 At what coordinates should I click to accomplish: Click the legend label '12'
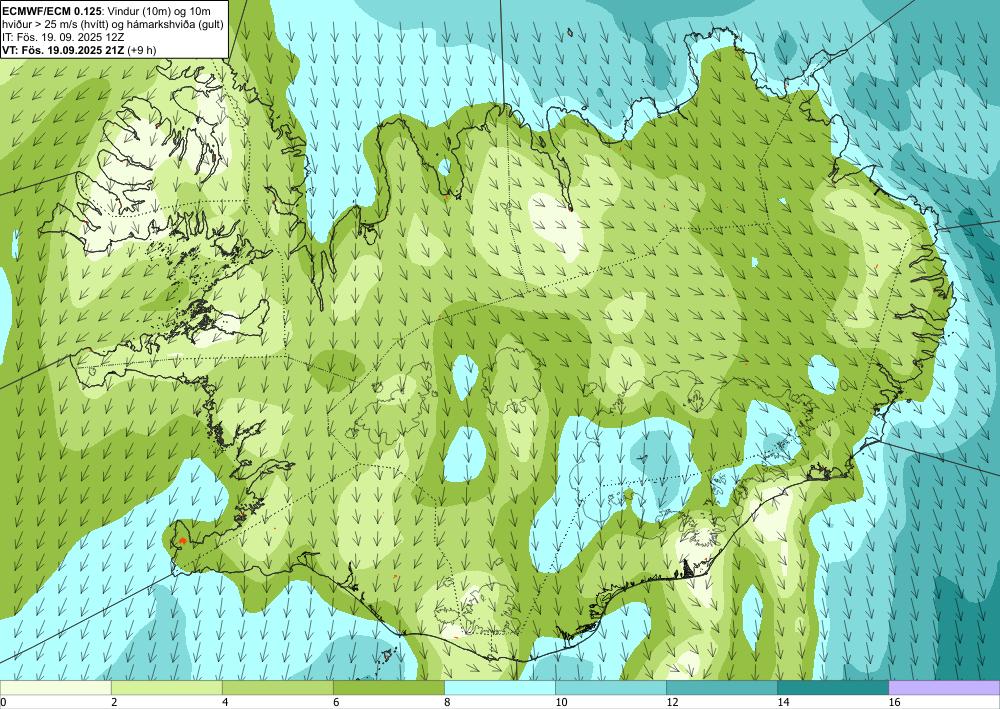pos(672,702)
